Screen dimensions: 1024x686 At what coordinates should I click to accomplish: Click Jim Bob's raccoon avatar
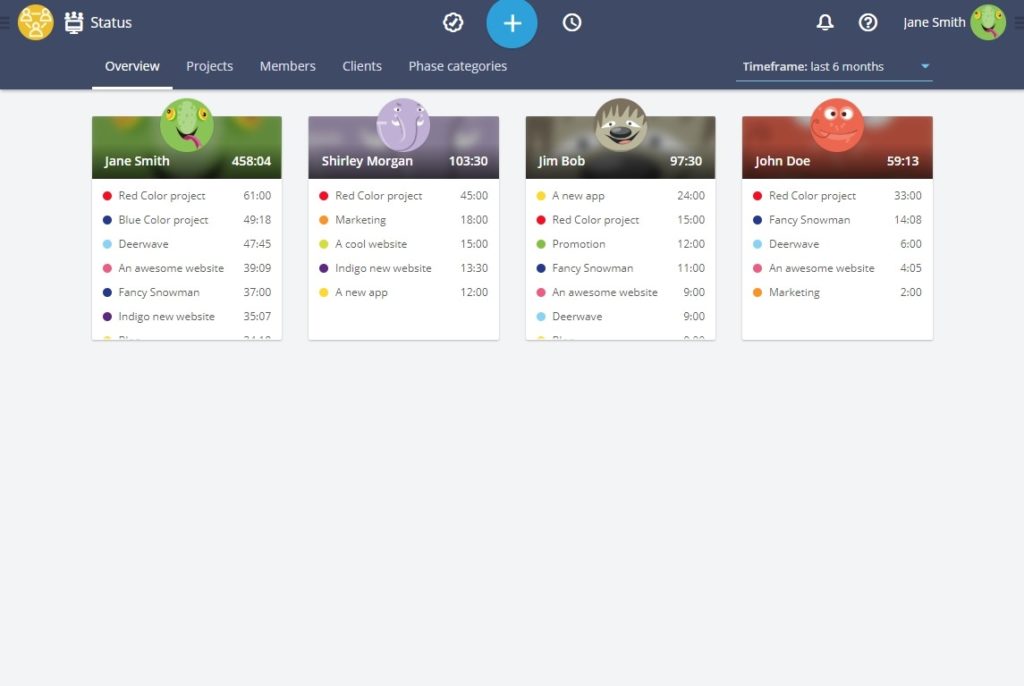(620, 125)
